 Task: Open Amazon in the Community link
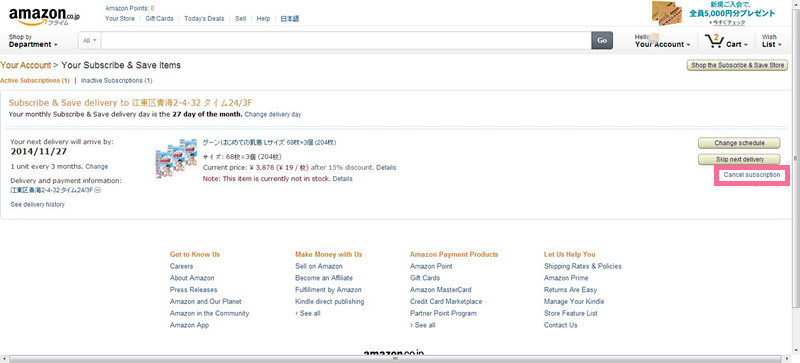coord(210,313)
